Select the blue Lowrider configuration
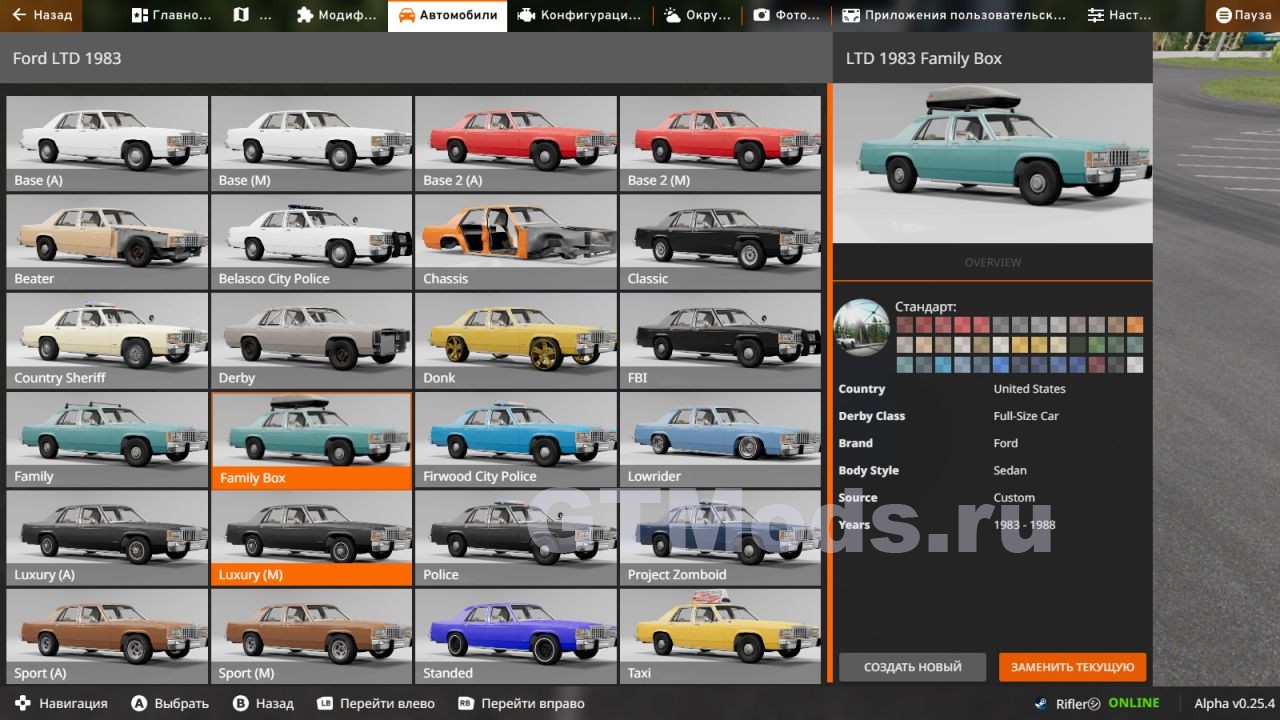This screenshot has height=720, width=1280. pyautogui.click(x=720, y=439)
